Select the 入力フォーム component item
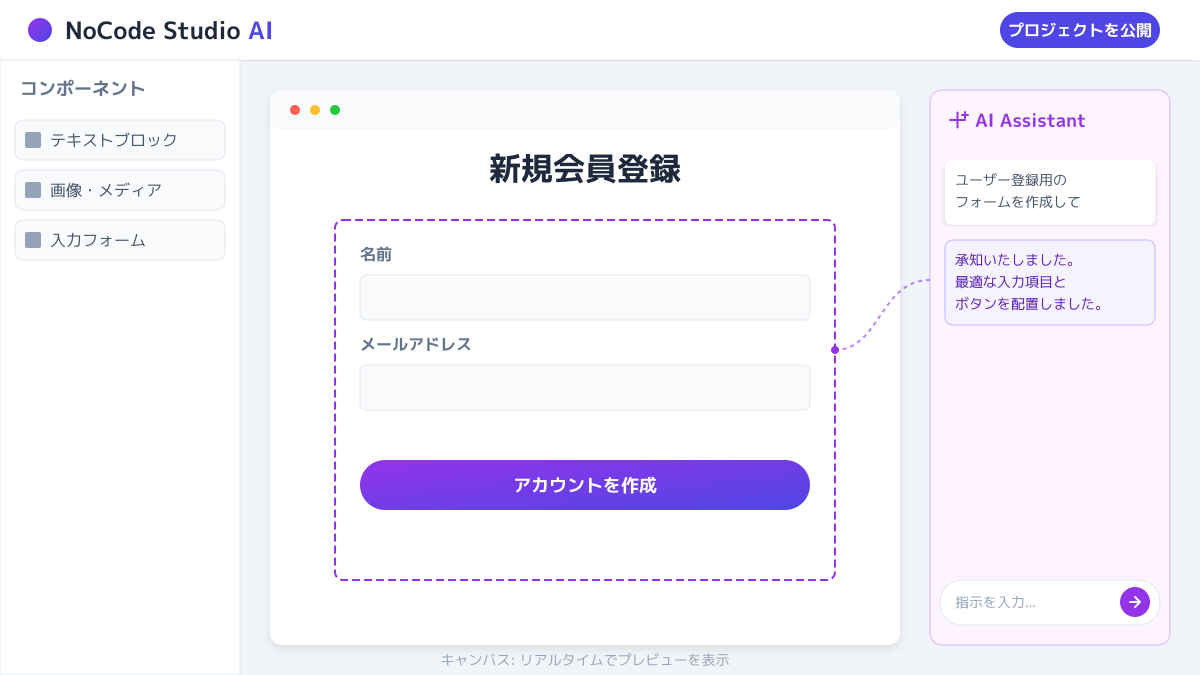 click(x=120, y=240)
